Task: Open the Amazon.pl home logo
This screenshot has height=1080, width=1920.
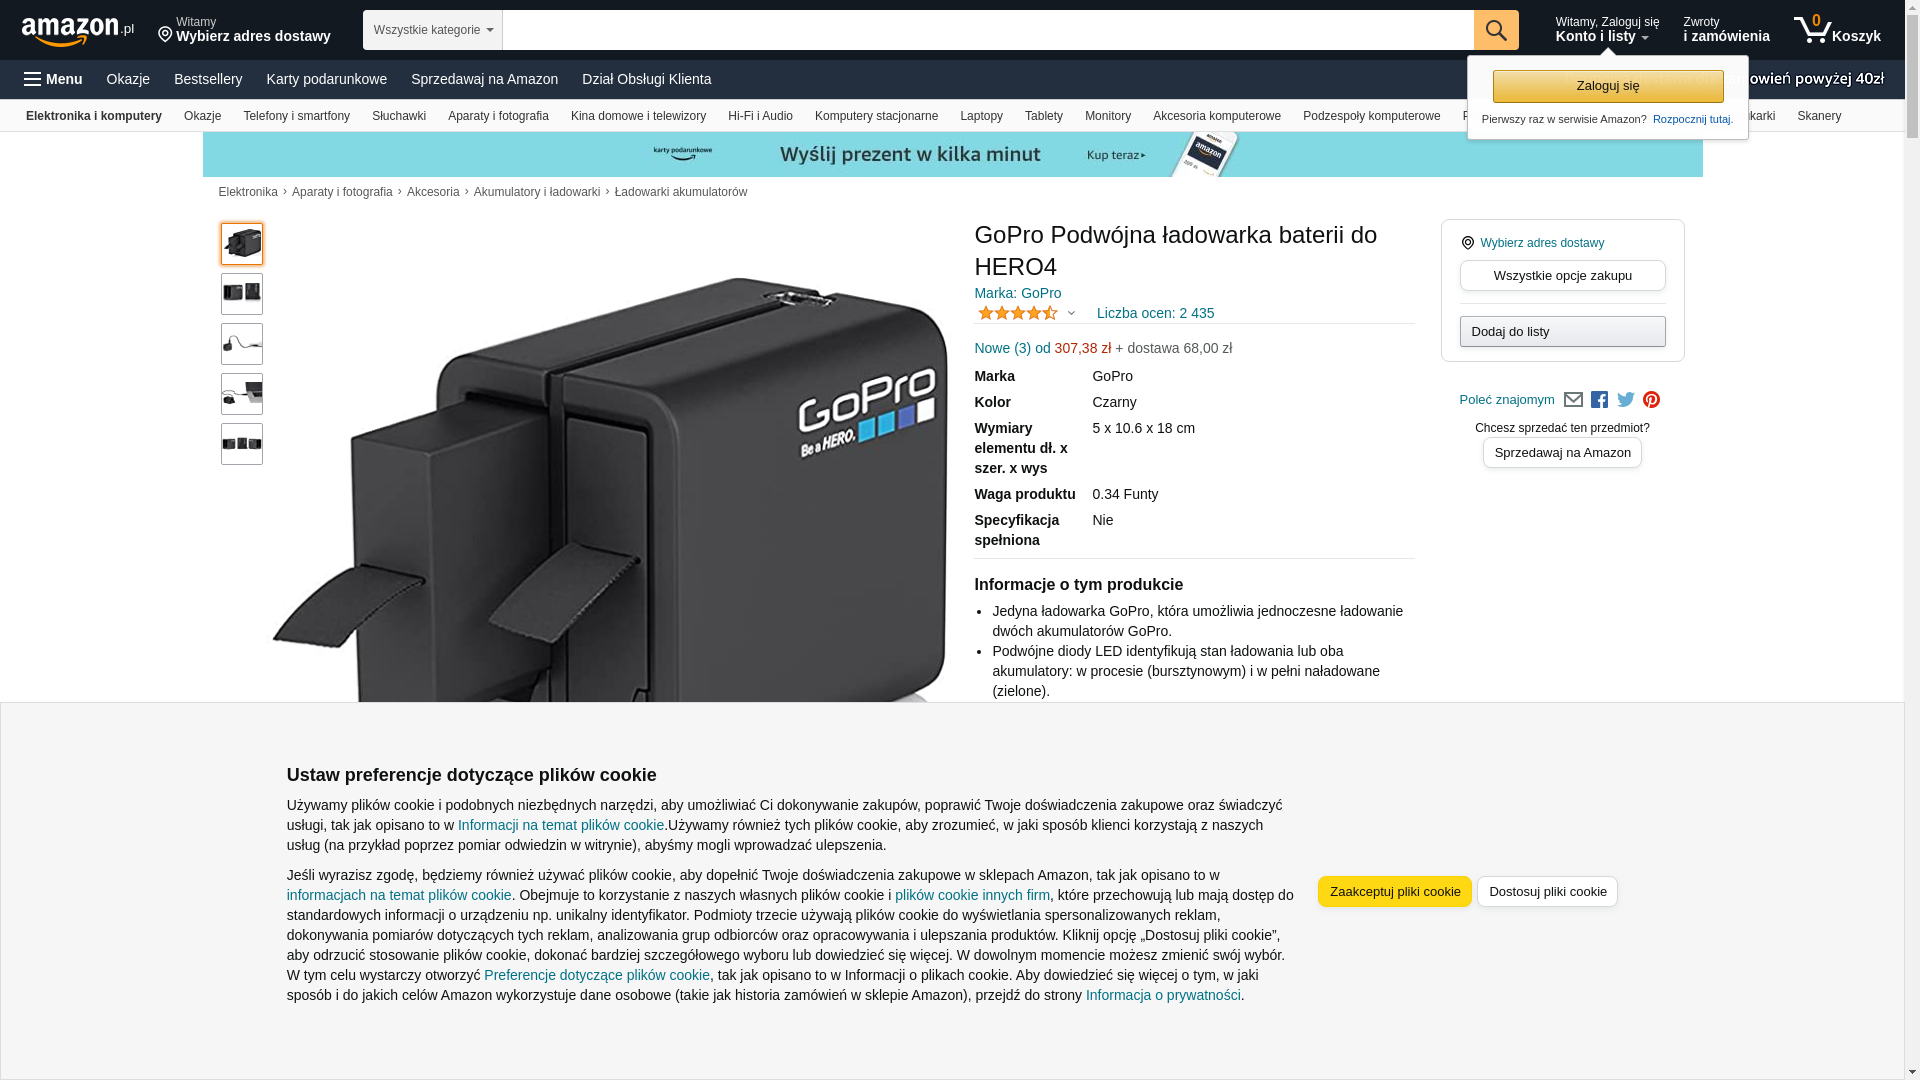Action: click(78, 31)
